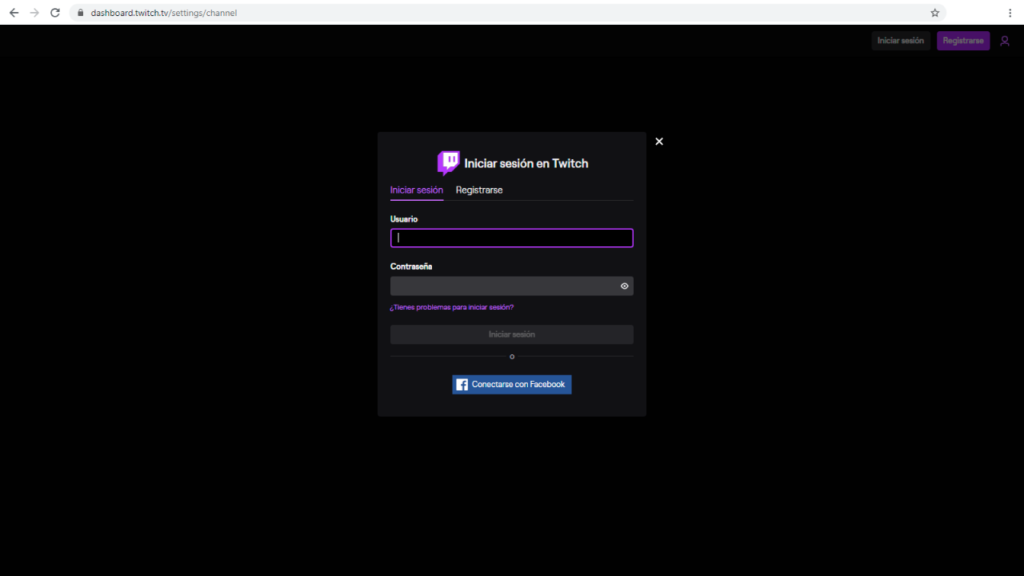Image resolution: width=1024 pixels, height=576 pixels.
Task: Click the browser forward arrow
Action: point(35,13)
